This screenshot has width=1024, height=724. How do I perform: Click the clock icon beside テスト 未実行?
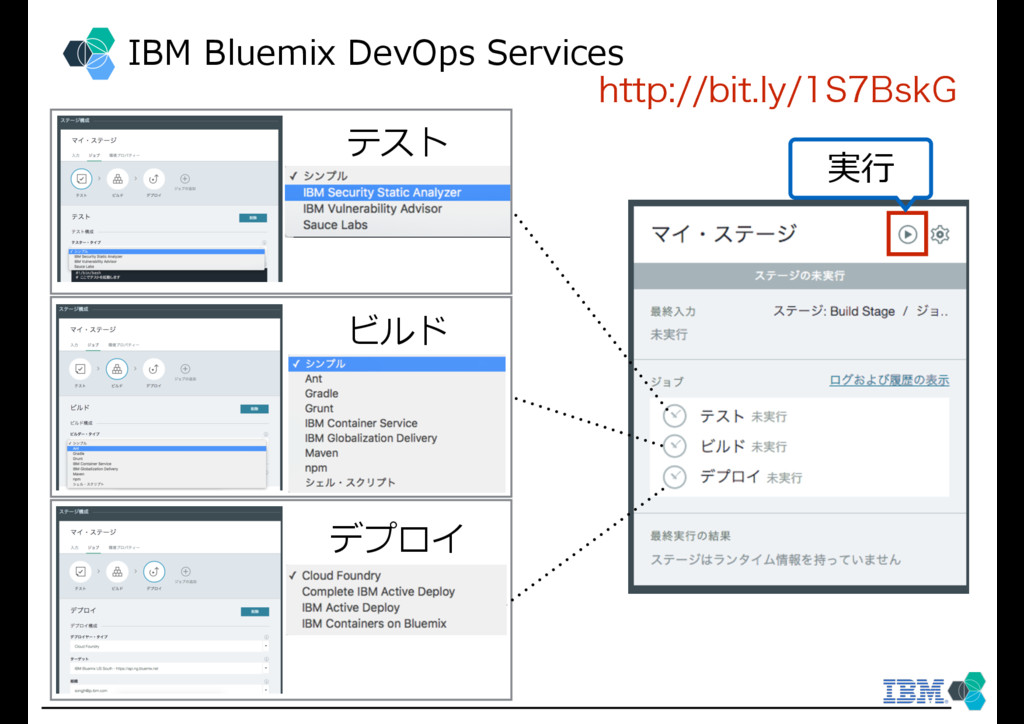point(675,416)
